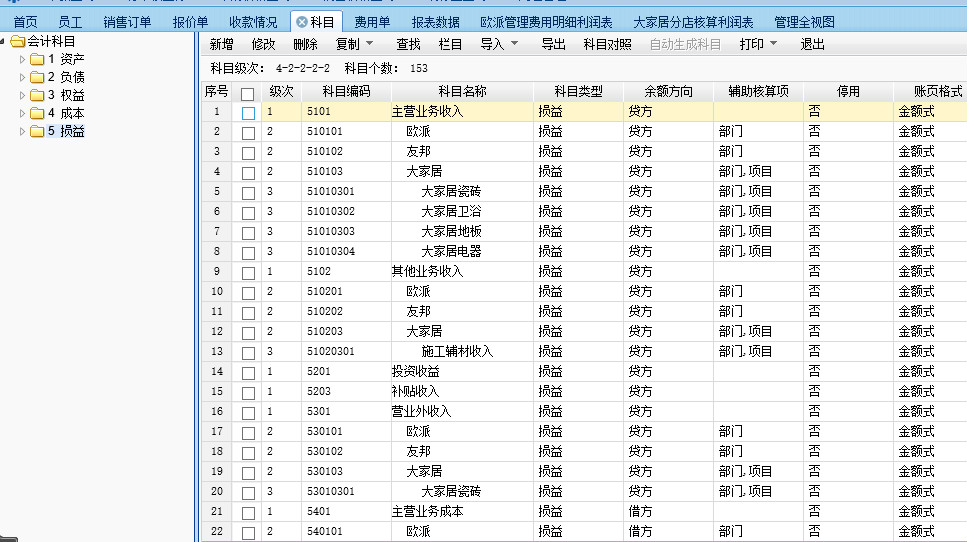Click the 修改 toolbar button
Image resolution: width=967 pixels, height=542 pixels.
(x=263, y=44)
